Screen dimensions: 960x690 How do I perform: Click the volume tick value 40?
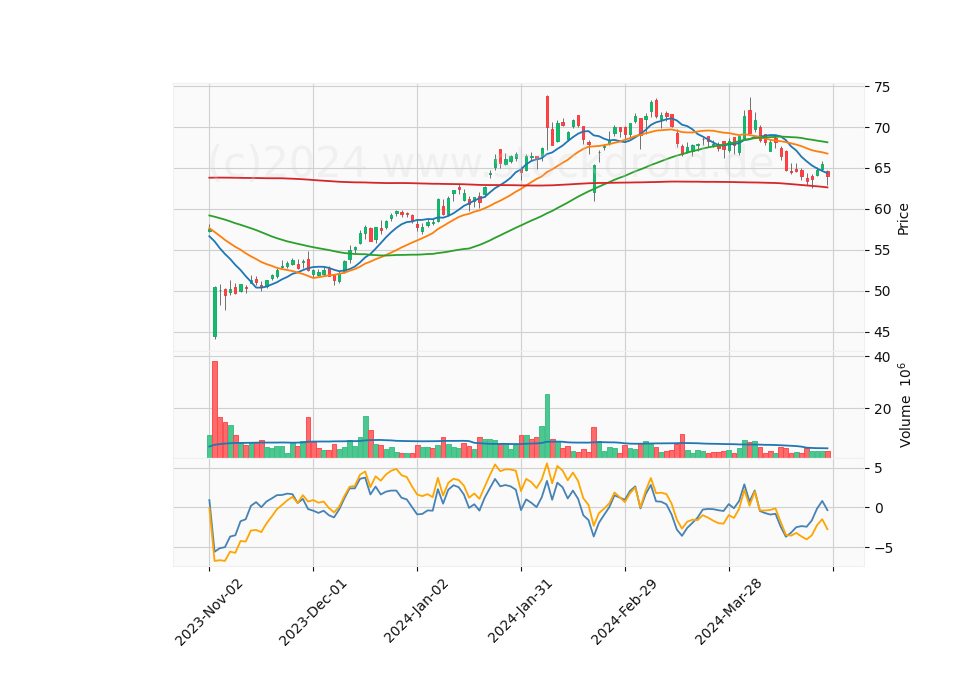(882, 357)
